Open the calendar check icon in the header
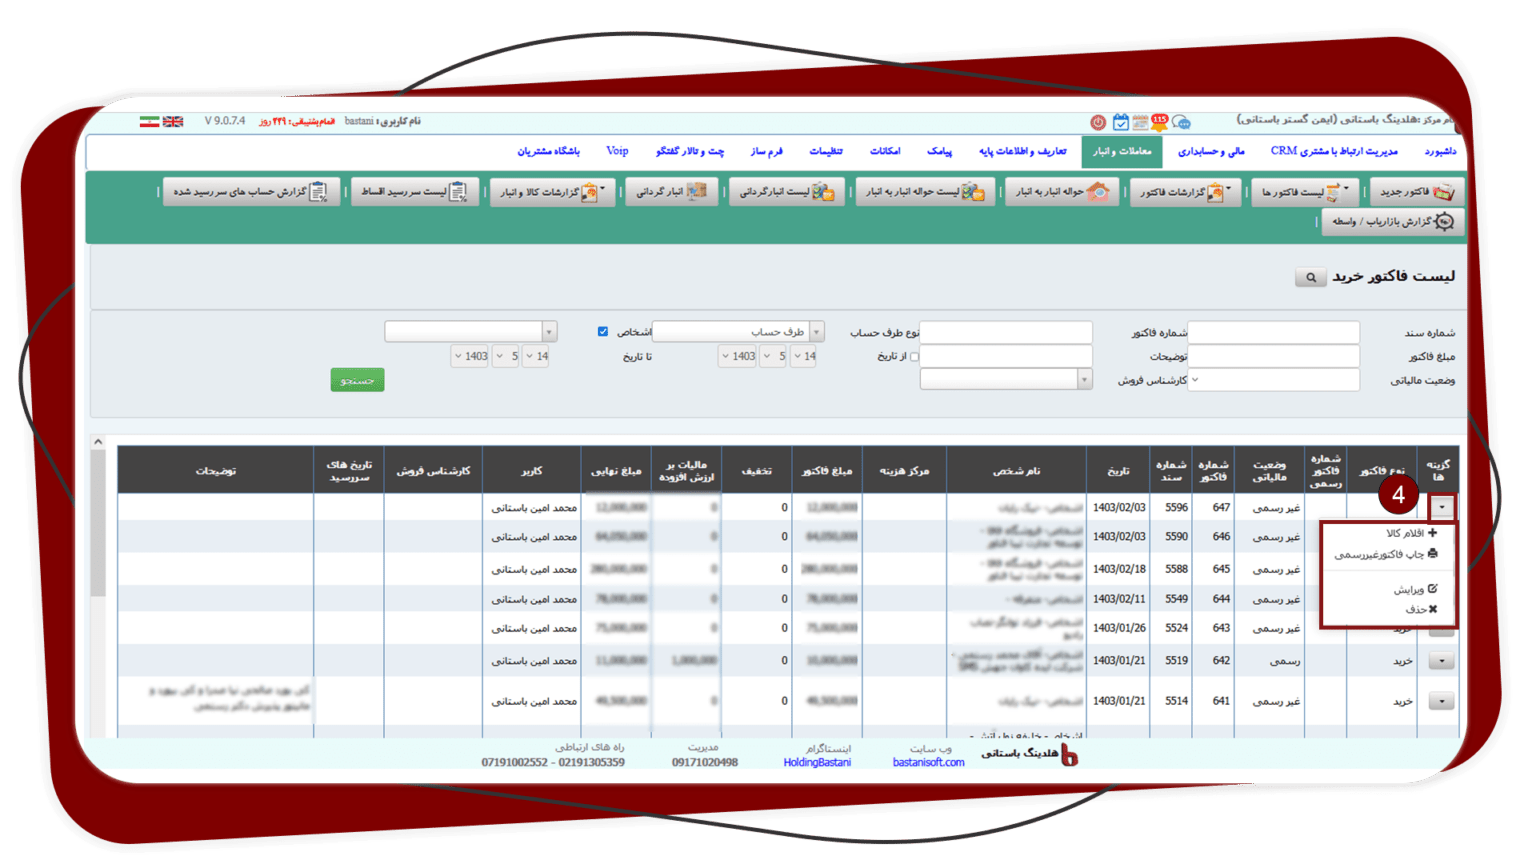 point(1121,122)
